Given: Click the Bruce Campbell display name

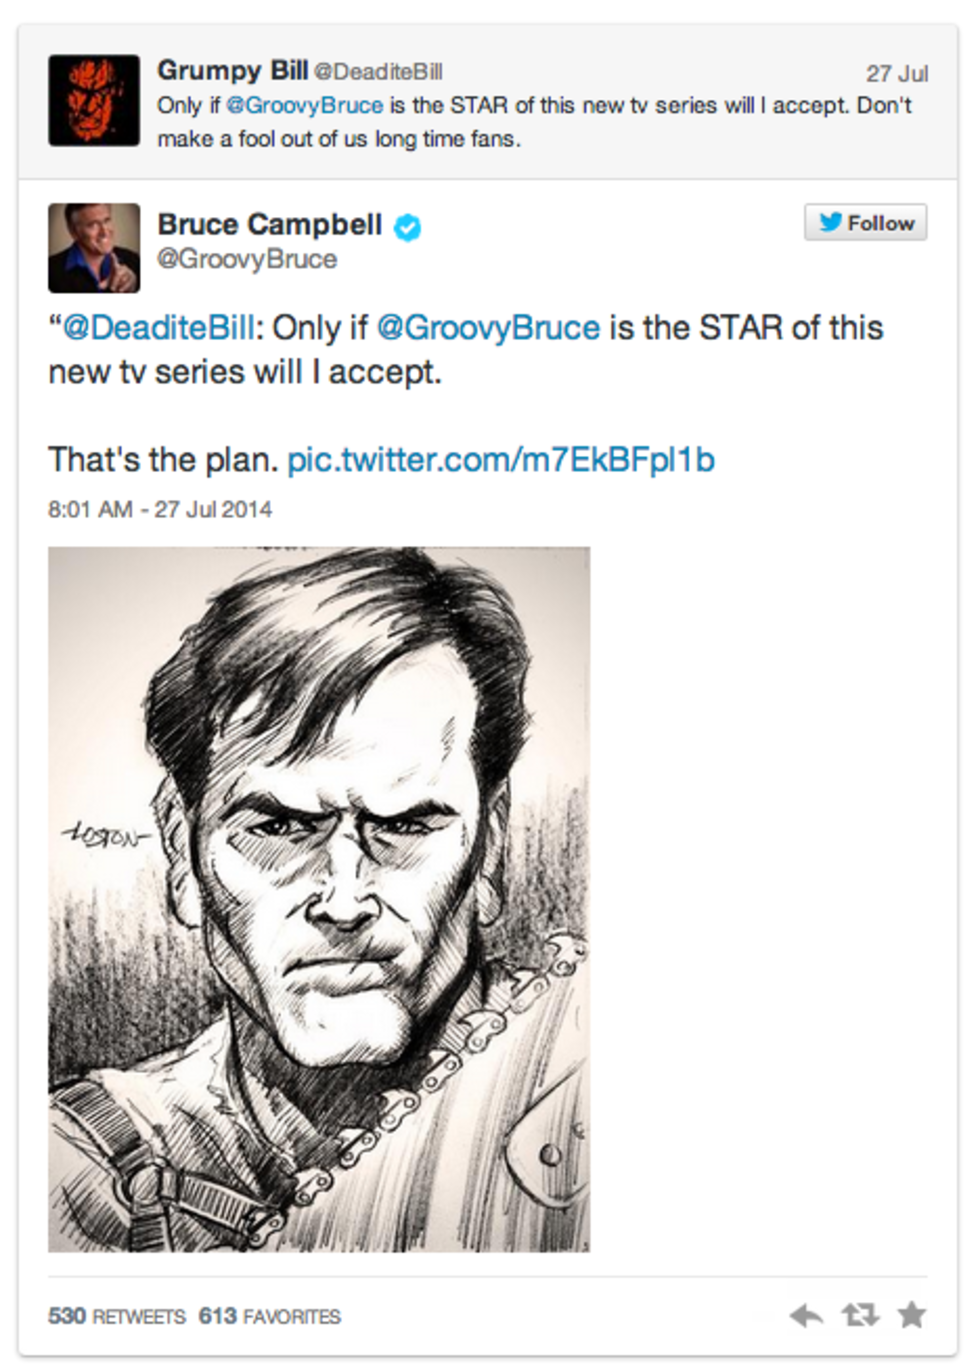Looking at the screenshot, I should click(x=270, y=224).
